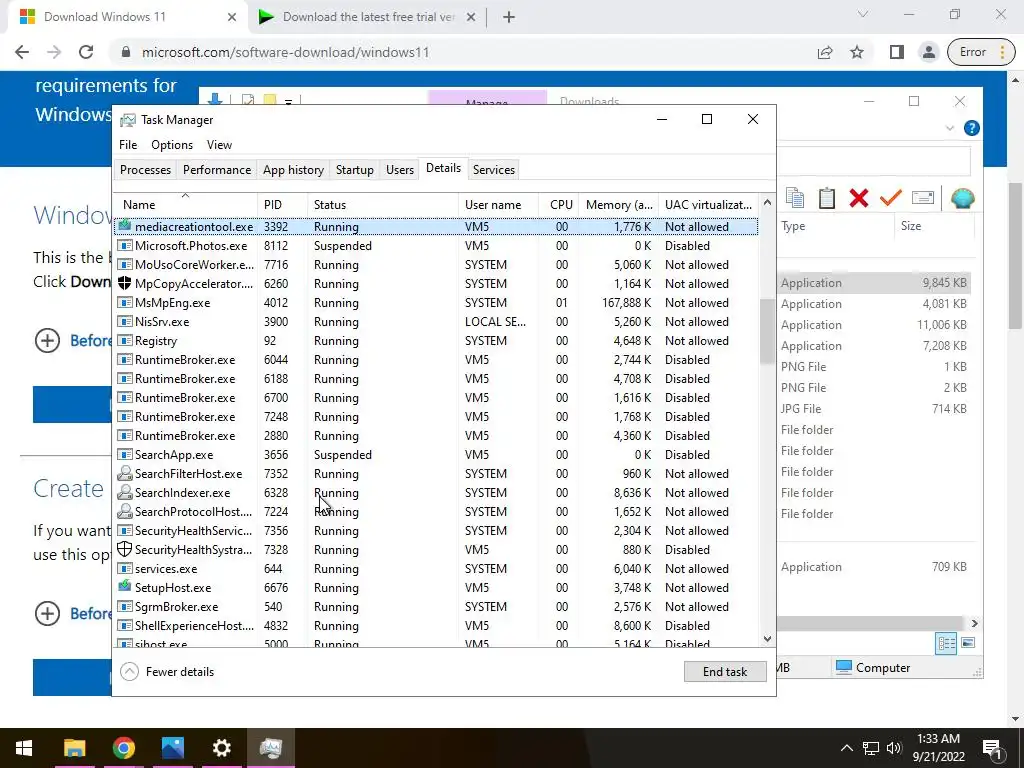The image size is (1024, 768).
Task: Switch to the App history tab
Action: [293, 170]
